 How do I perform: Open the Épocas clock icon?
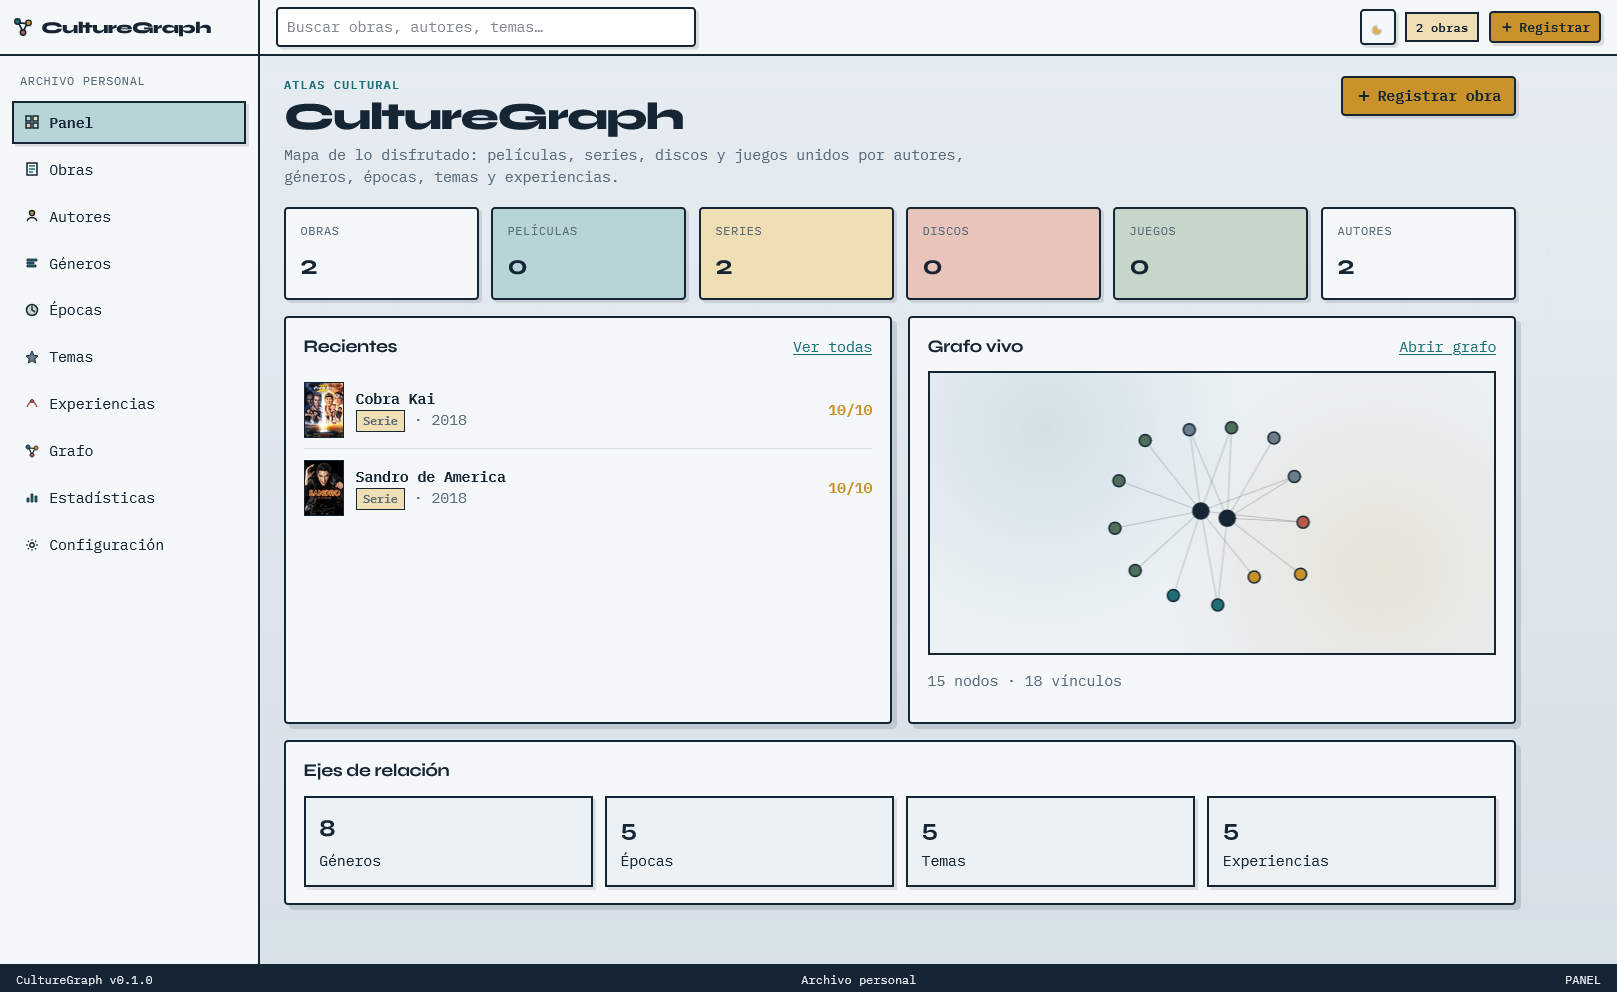[x=32, y=310]
